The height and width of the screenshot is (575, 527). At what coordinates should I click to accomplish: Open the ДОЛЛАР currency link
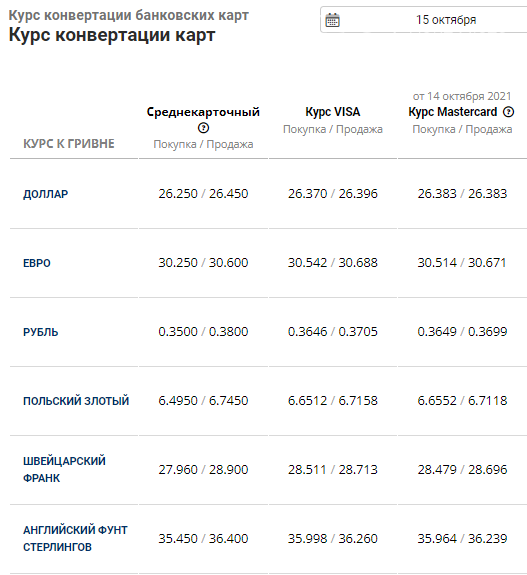click(45, 194)
